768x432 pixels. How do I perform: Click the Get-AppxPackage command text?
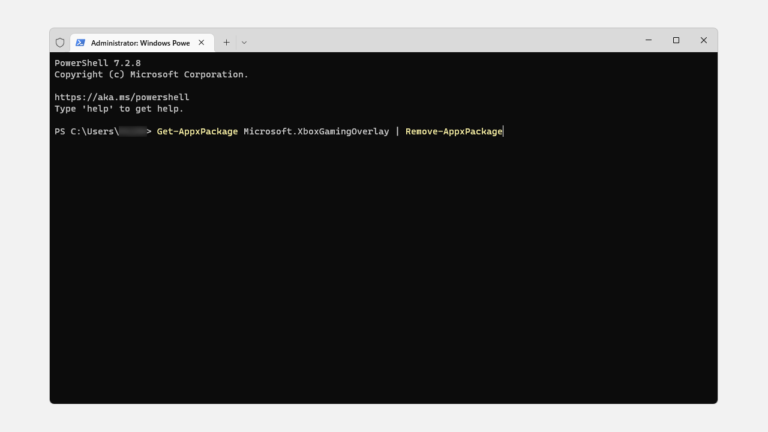(x=197, y=131)
